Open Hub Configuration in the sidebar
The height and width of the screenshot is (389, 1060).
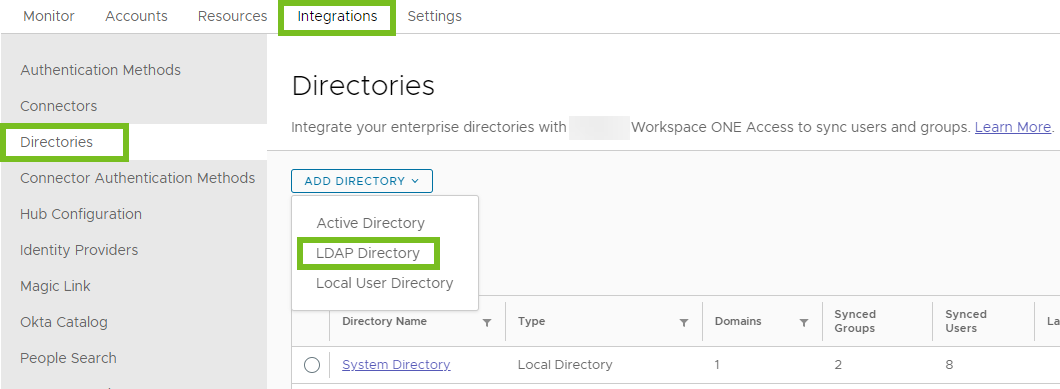coord(81,214)
